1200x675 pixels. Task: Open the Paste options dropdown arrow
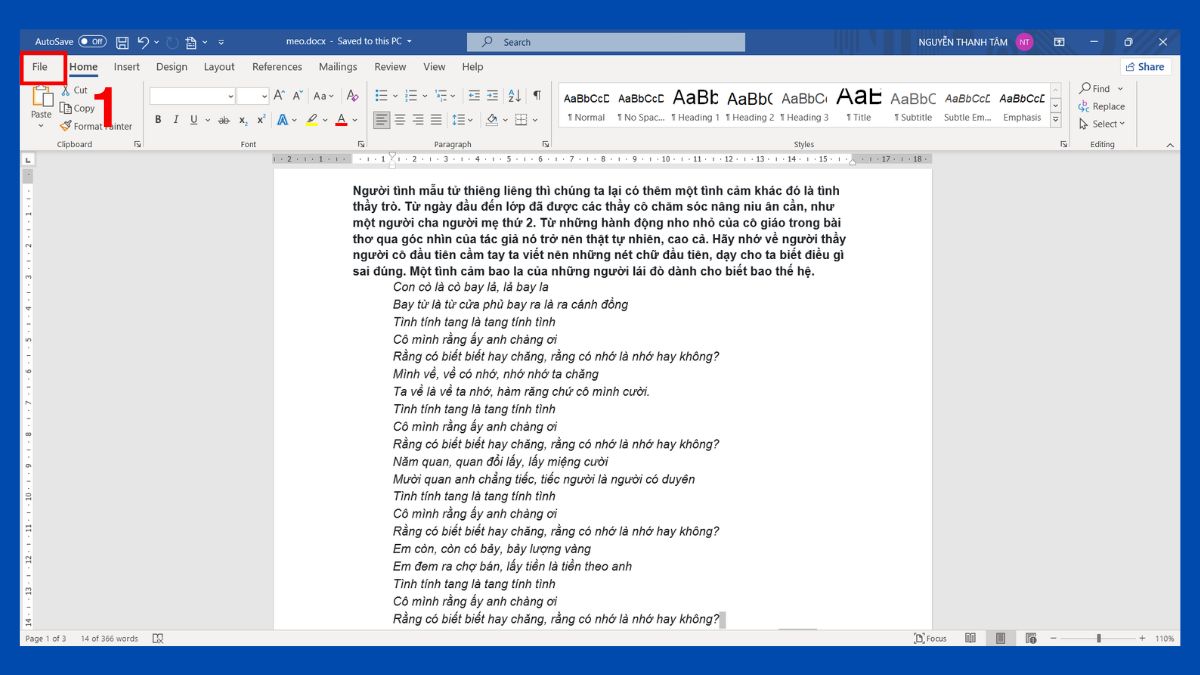(41, 126)
